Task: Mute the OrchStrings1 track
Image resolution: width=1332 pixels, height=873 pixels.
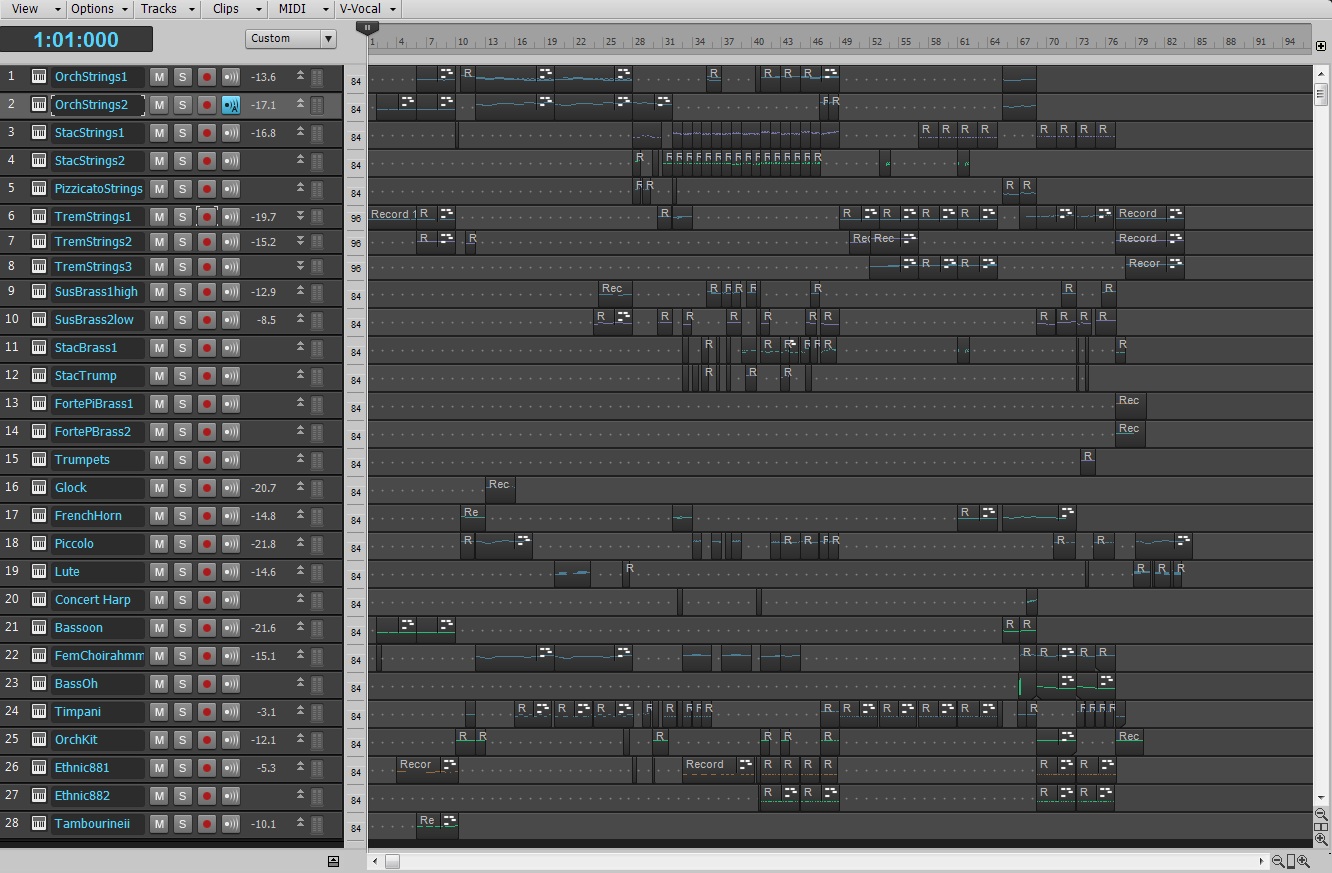Action: [159, 77]
